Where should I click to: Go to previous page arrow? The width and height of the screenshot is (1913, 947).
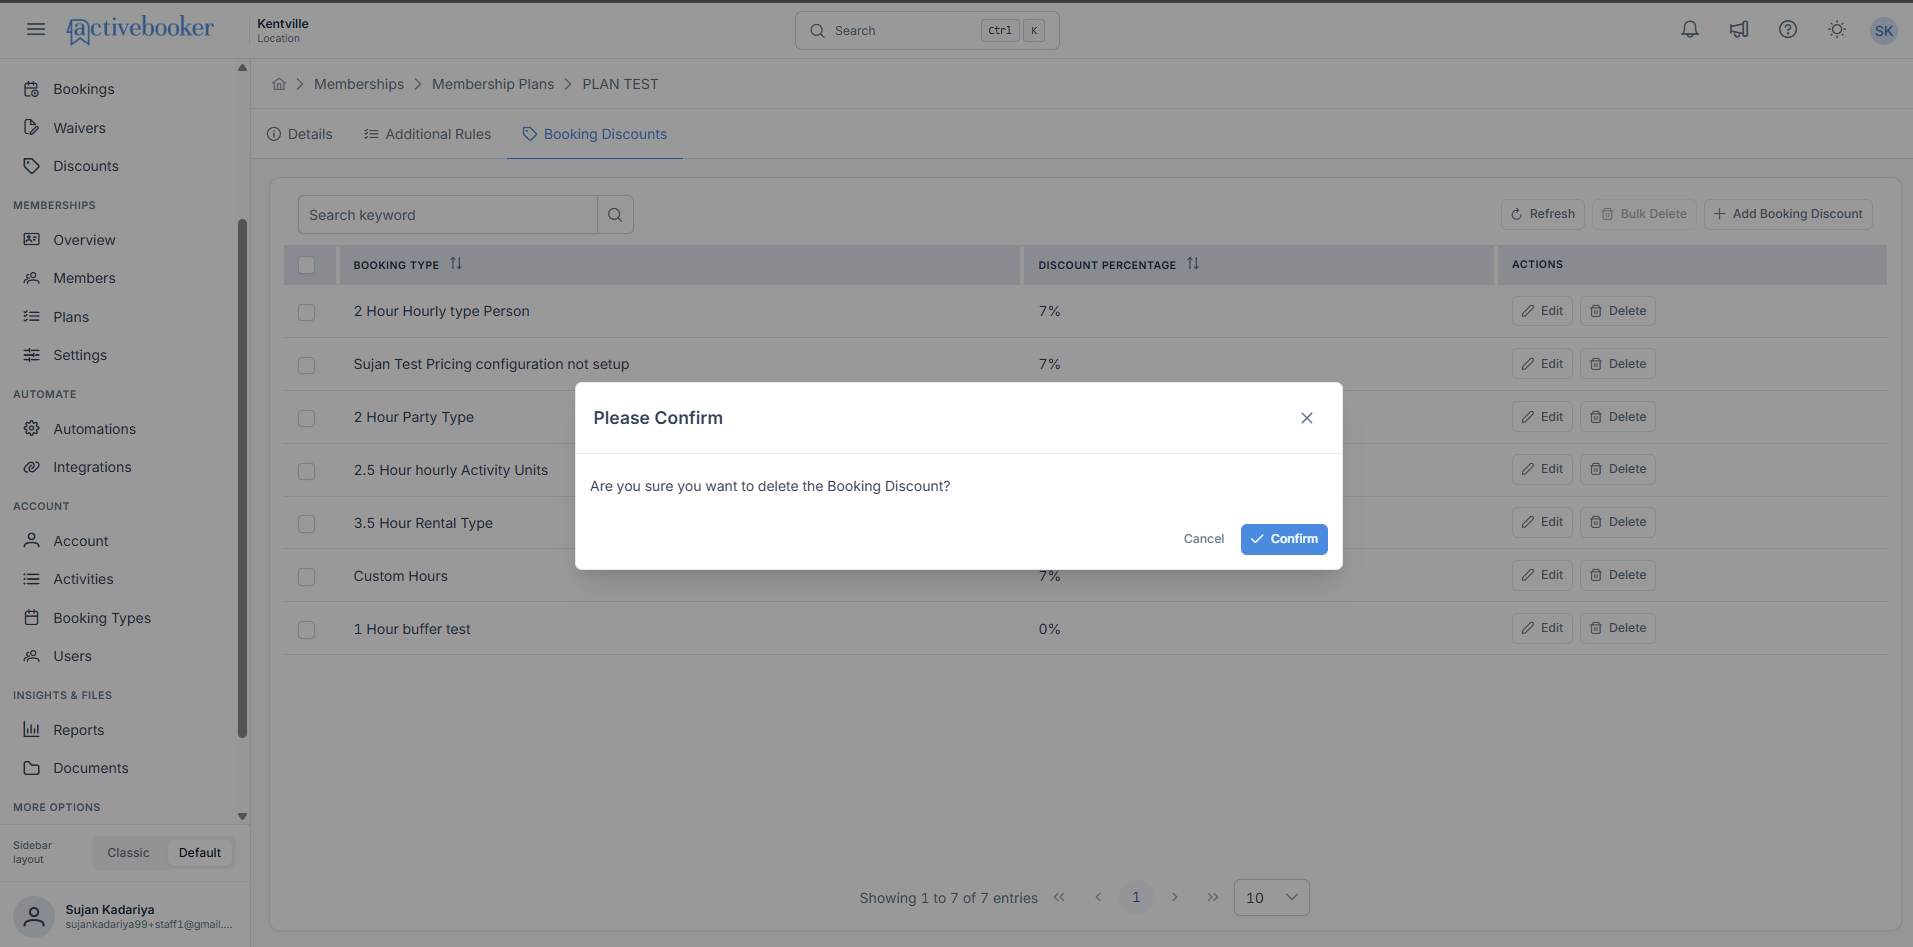tap(1098, 897)
